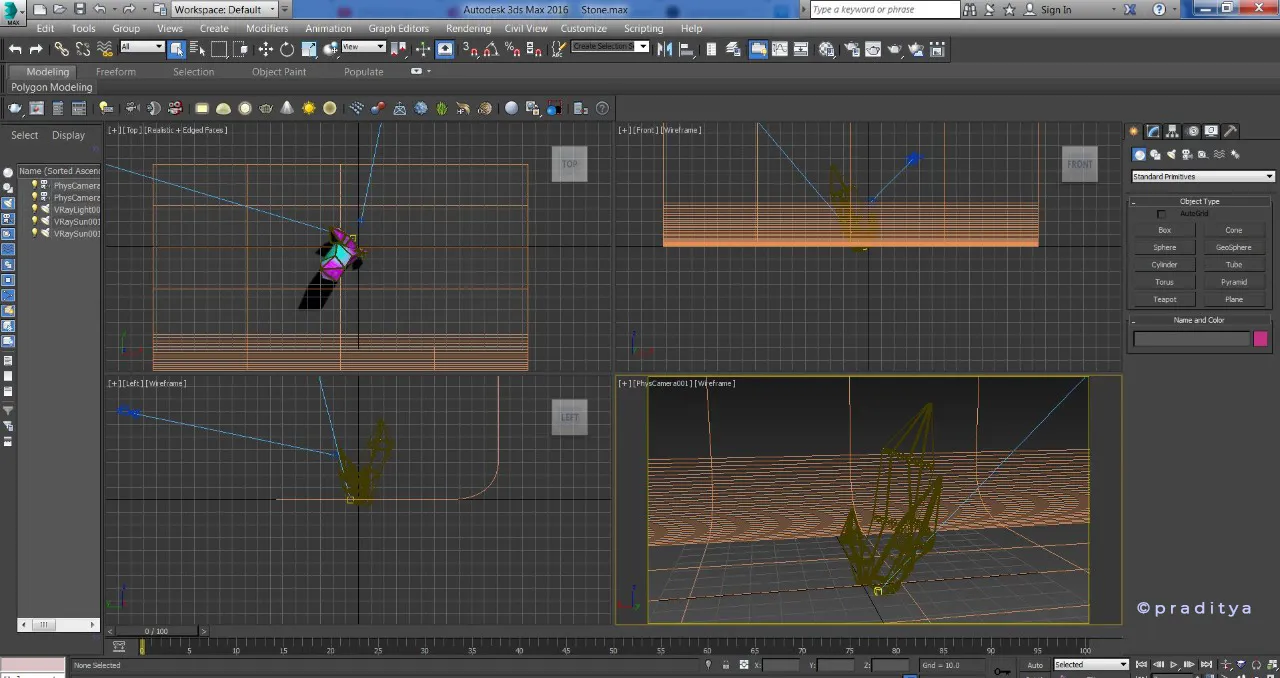Open the Standard Primitives dropdown
Screen dimensions: 1280x678
pyautogui.click(x=1203, y=177)
